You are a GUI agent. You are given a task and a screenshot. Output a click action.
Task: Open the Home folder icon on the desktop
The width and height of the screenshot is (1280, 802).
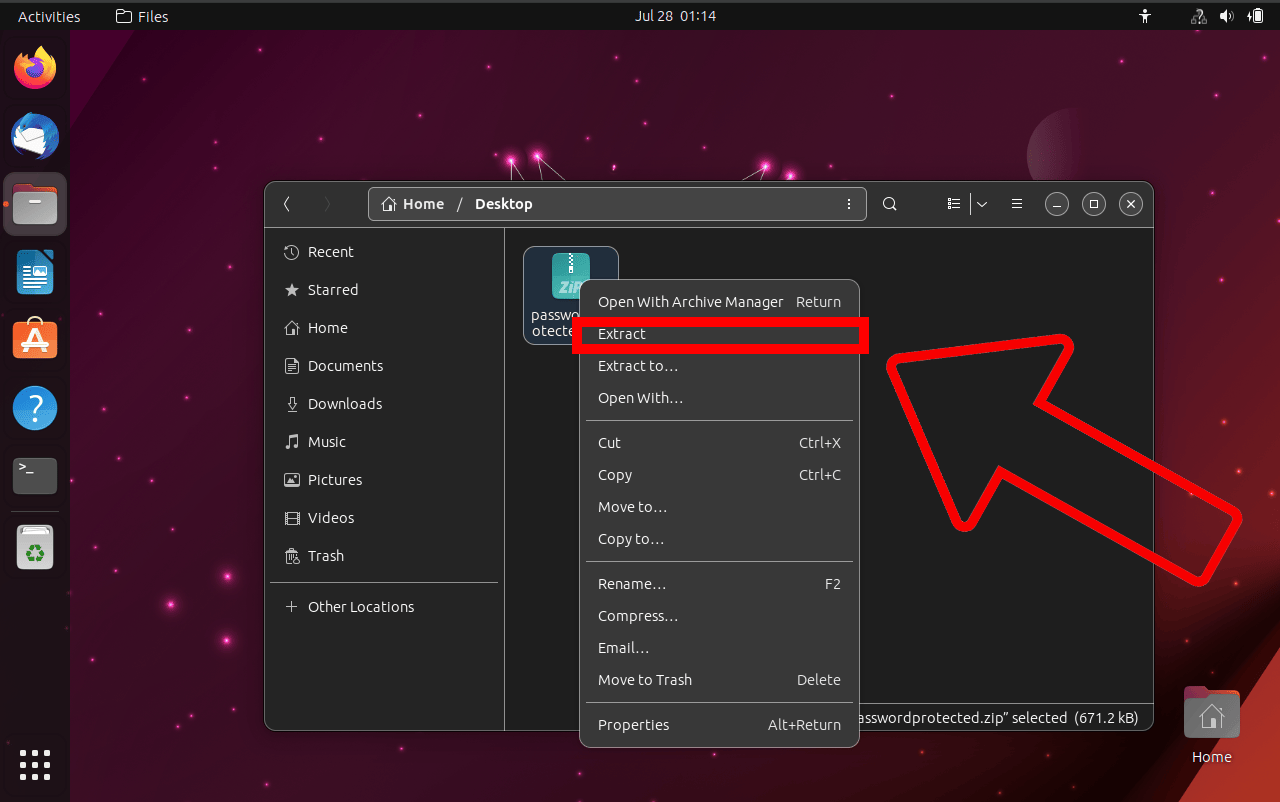pos(1211,713)
